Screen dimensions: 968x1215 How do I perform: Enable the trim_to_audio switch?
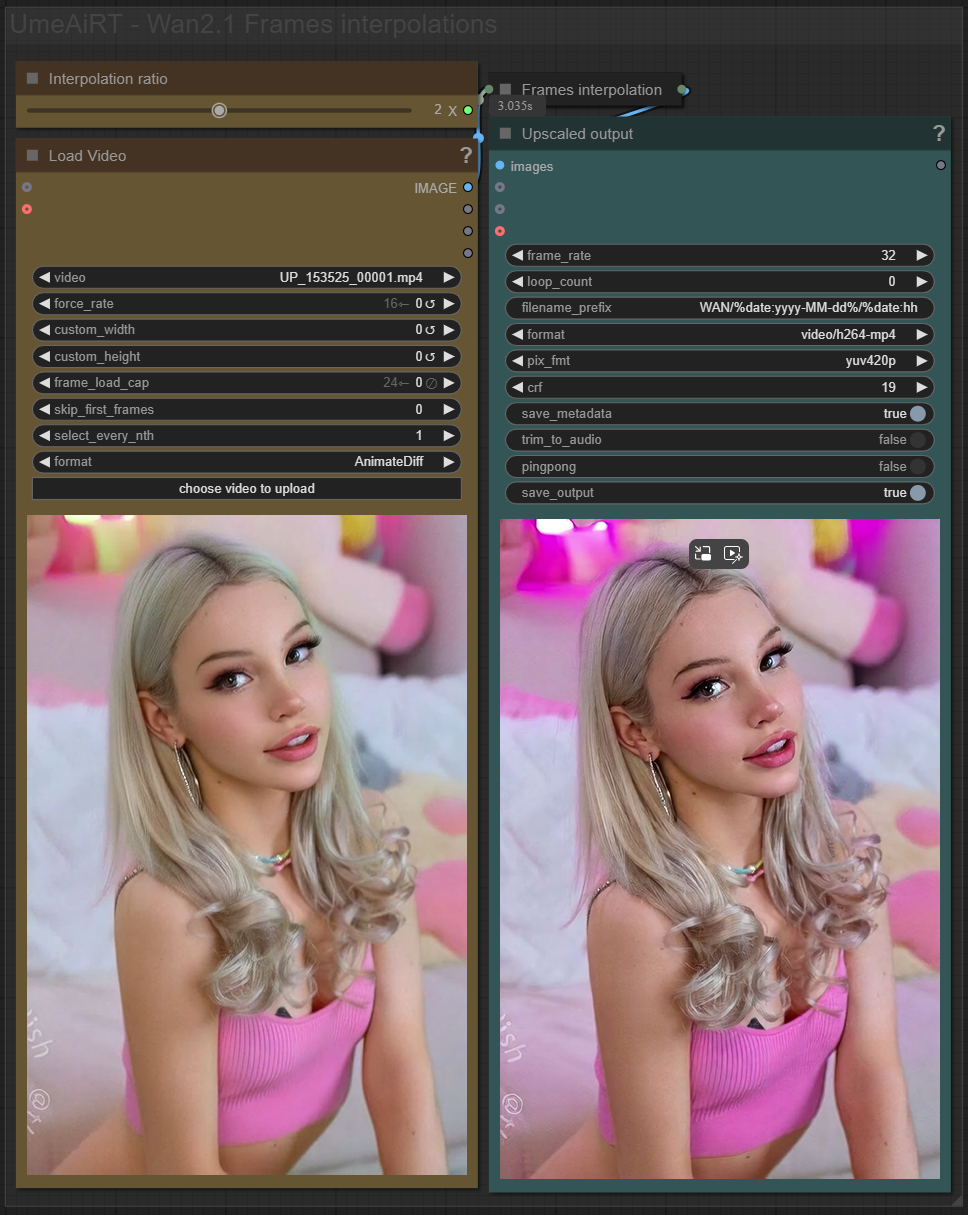(918, 439)
